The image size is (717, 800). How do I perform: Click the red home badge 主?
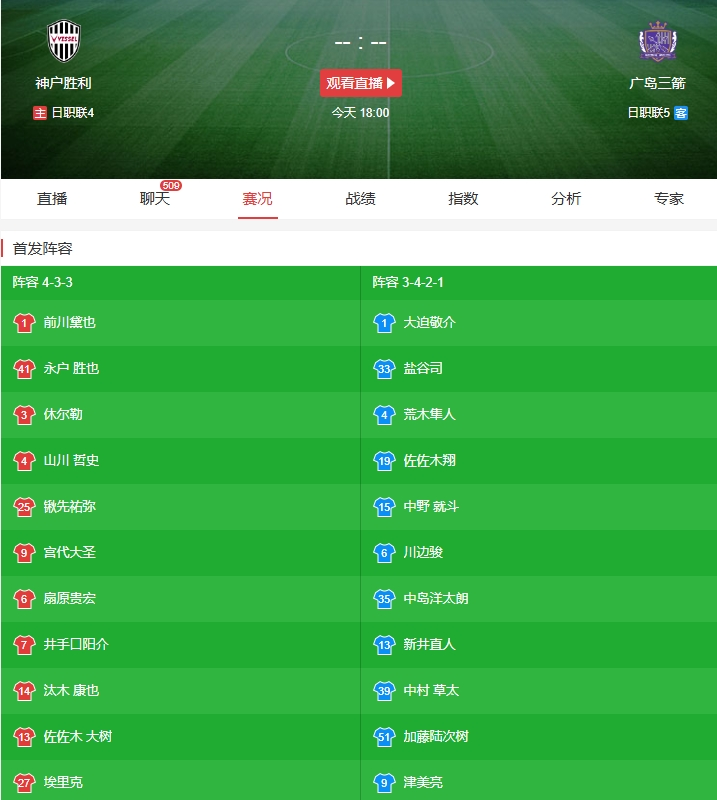tap(40, 113)
